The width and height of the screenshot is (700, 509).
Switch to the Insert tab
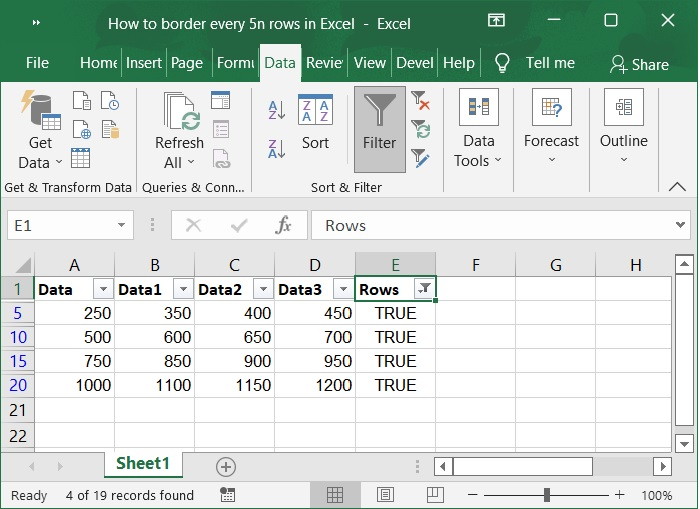pos(143,63)
